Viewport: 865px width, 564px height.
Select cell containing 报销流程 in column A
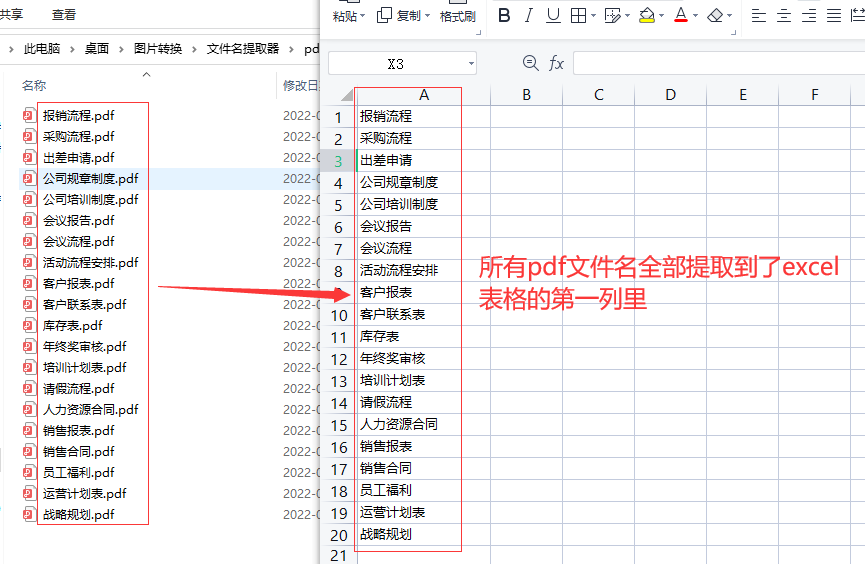coord(424,116)
